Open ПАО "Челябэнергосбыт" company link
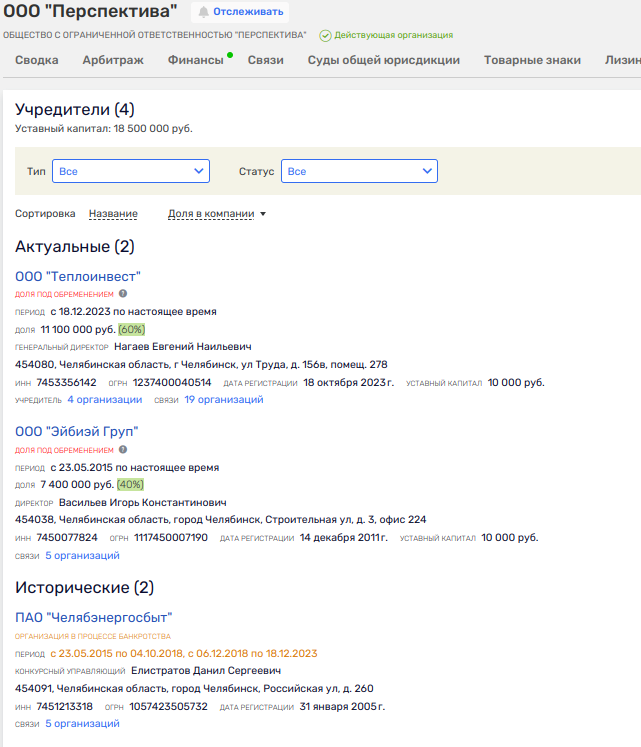Screen dimensions: 641x747 (93, 617)
